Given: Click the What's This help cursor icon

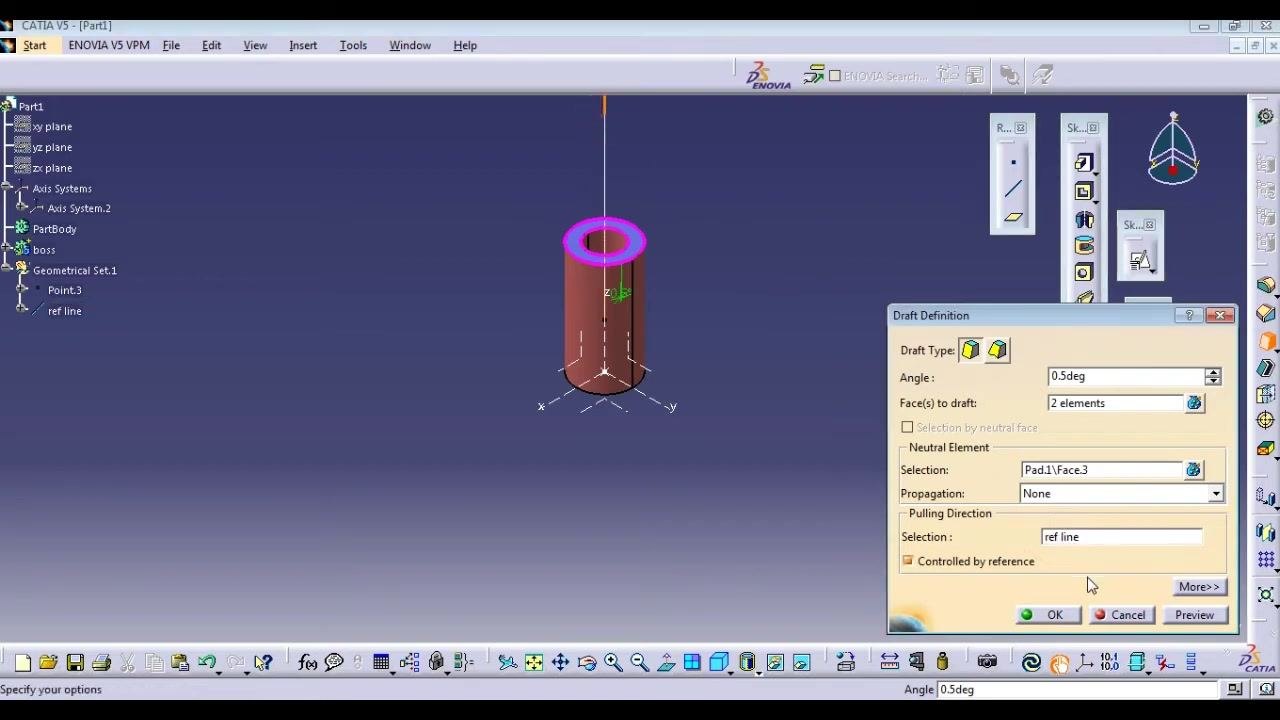Looking at the screenshot, I should [263, 662].
